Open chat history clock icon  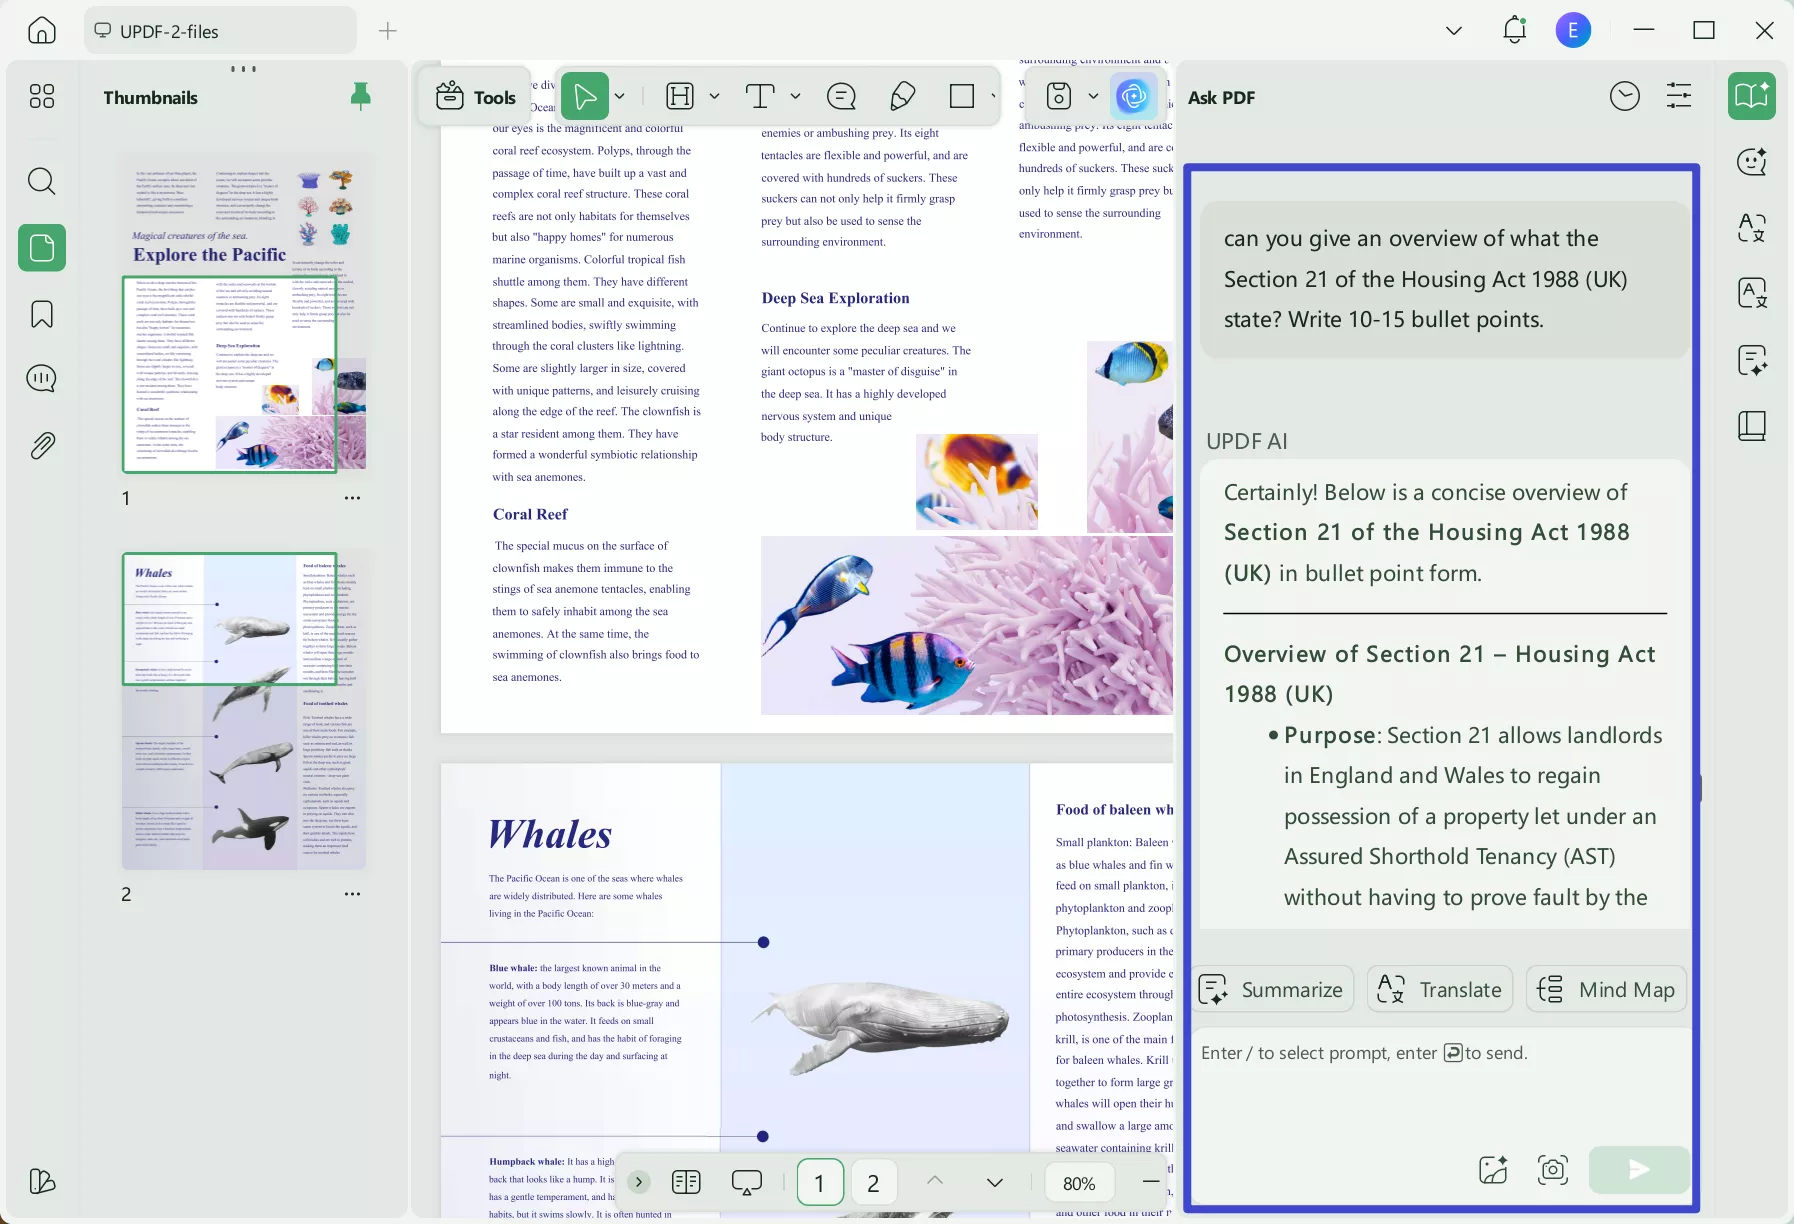click(x=1624, y=97)
